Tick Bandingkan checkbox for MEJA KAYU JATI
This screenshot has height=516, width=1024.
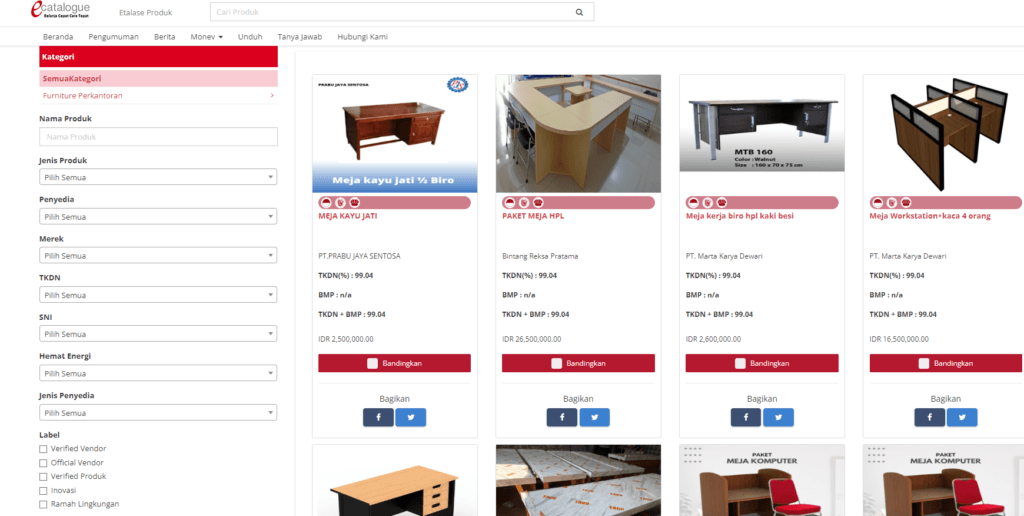coord(372,363)
